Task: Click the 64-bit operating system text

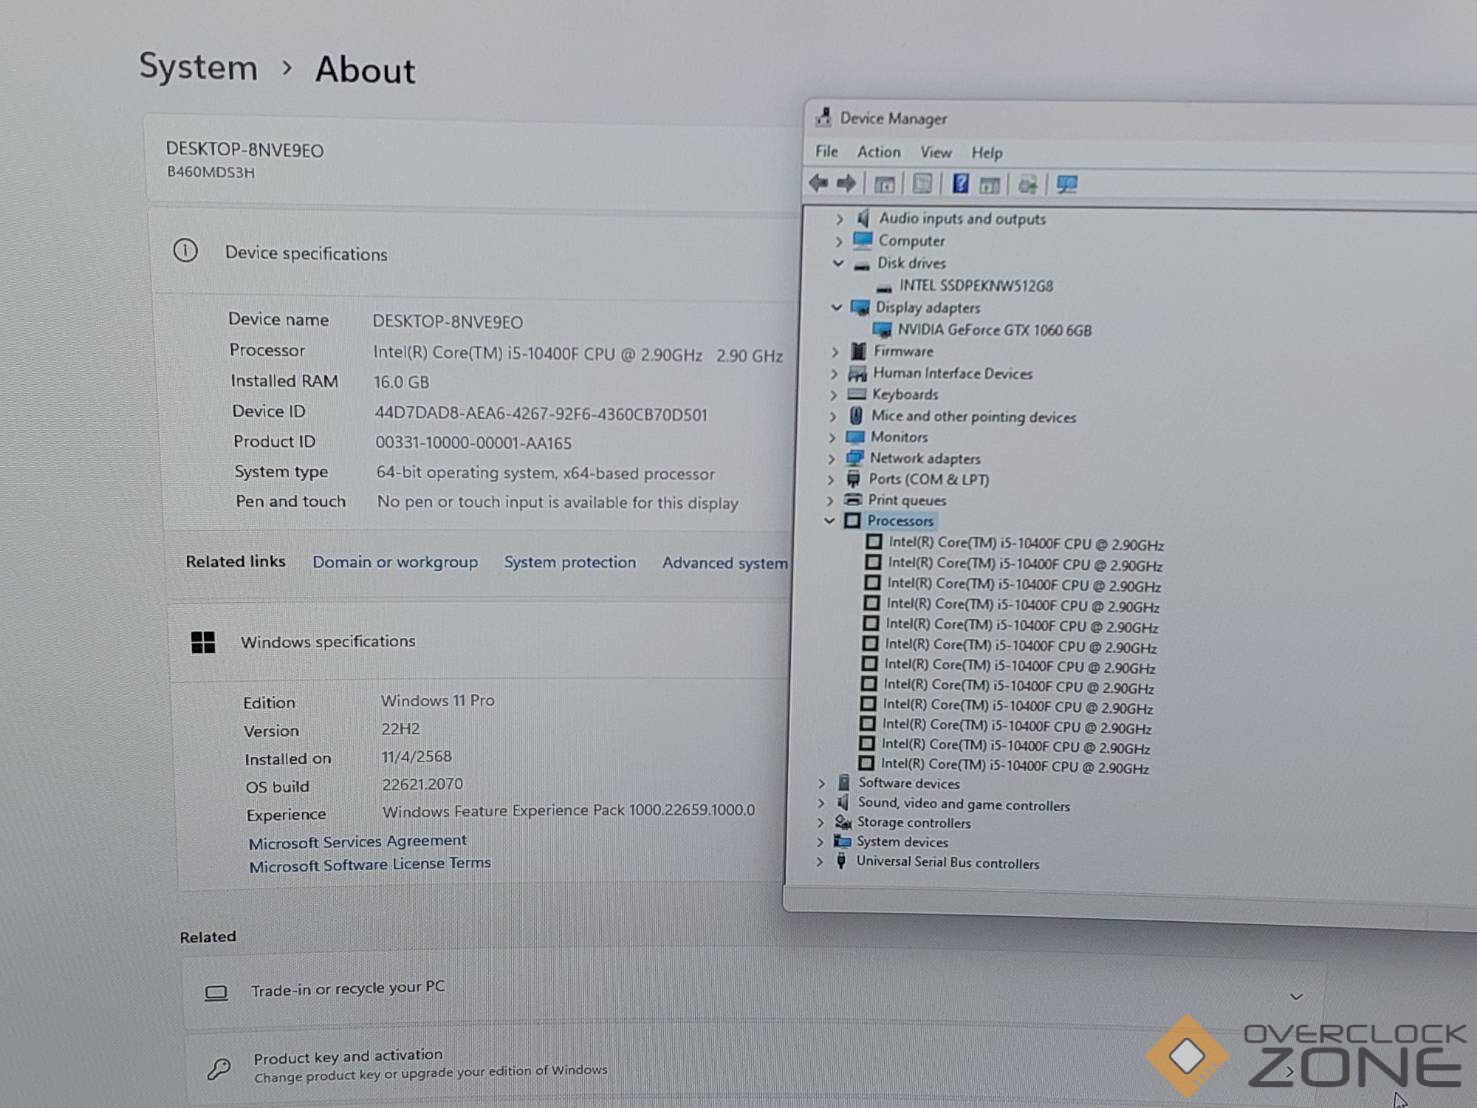Action: (x=546, y=473)
